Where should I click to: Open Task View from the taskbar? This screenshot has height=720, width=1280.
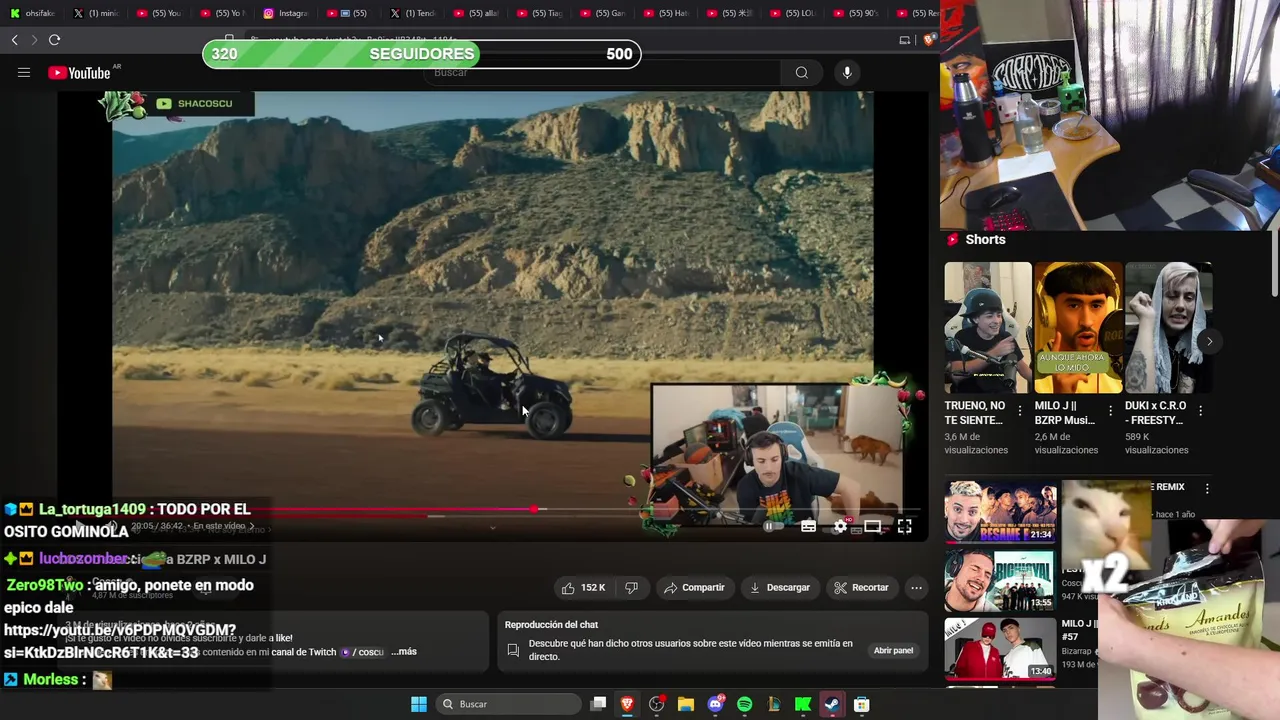tap(598, 704)
